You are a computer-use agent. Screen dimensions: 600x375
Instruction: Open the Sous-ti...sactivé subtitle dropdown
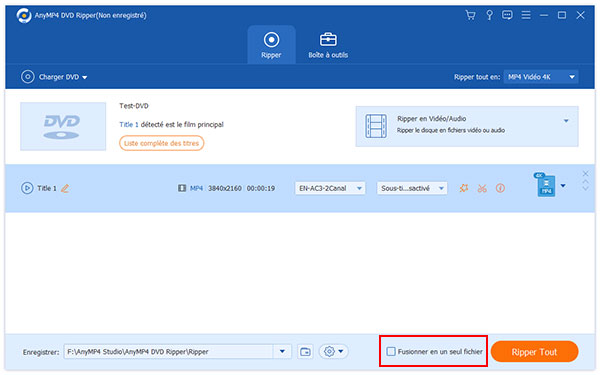pos(412,188)
